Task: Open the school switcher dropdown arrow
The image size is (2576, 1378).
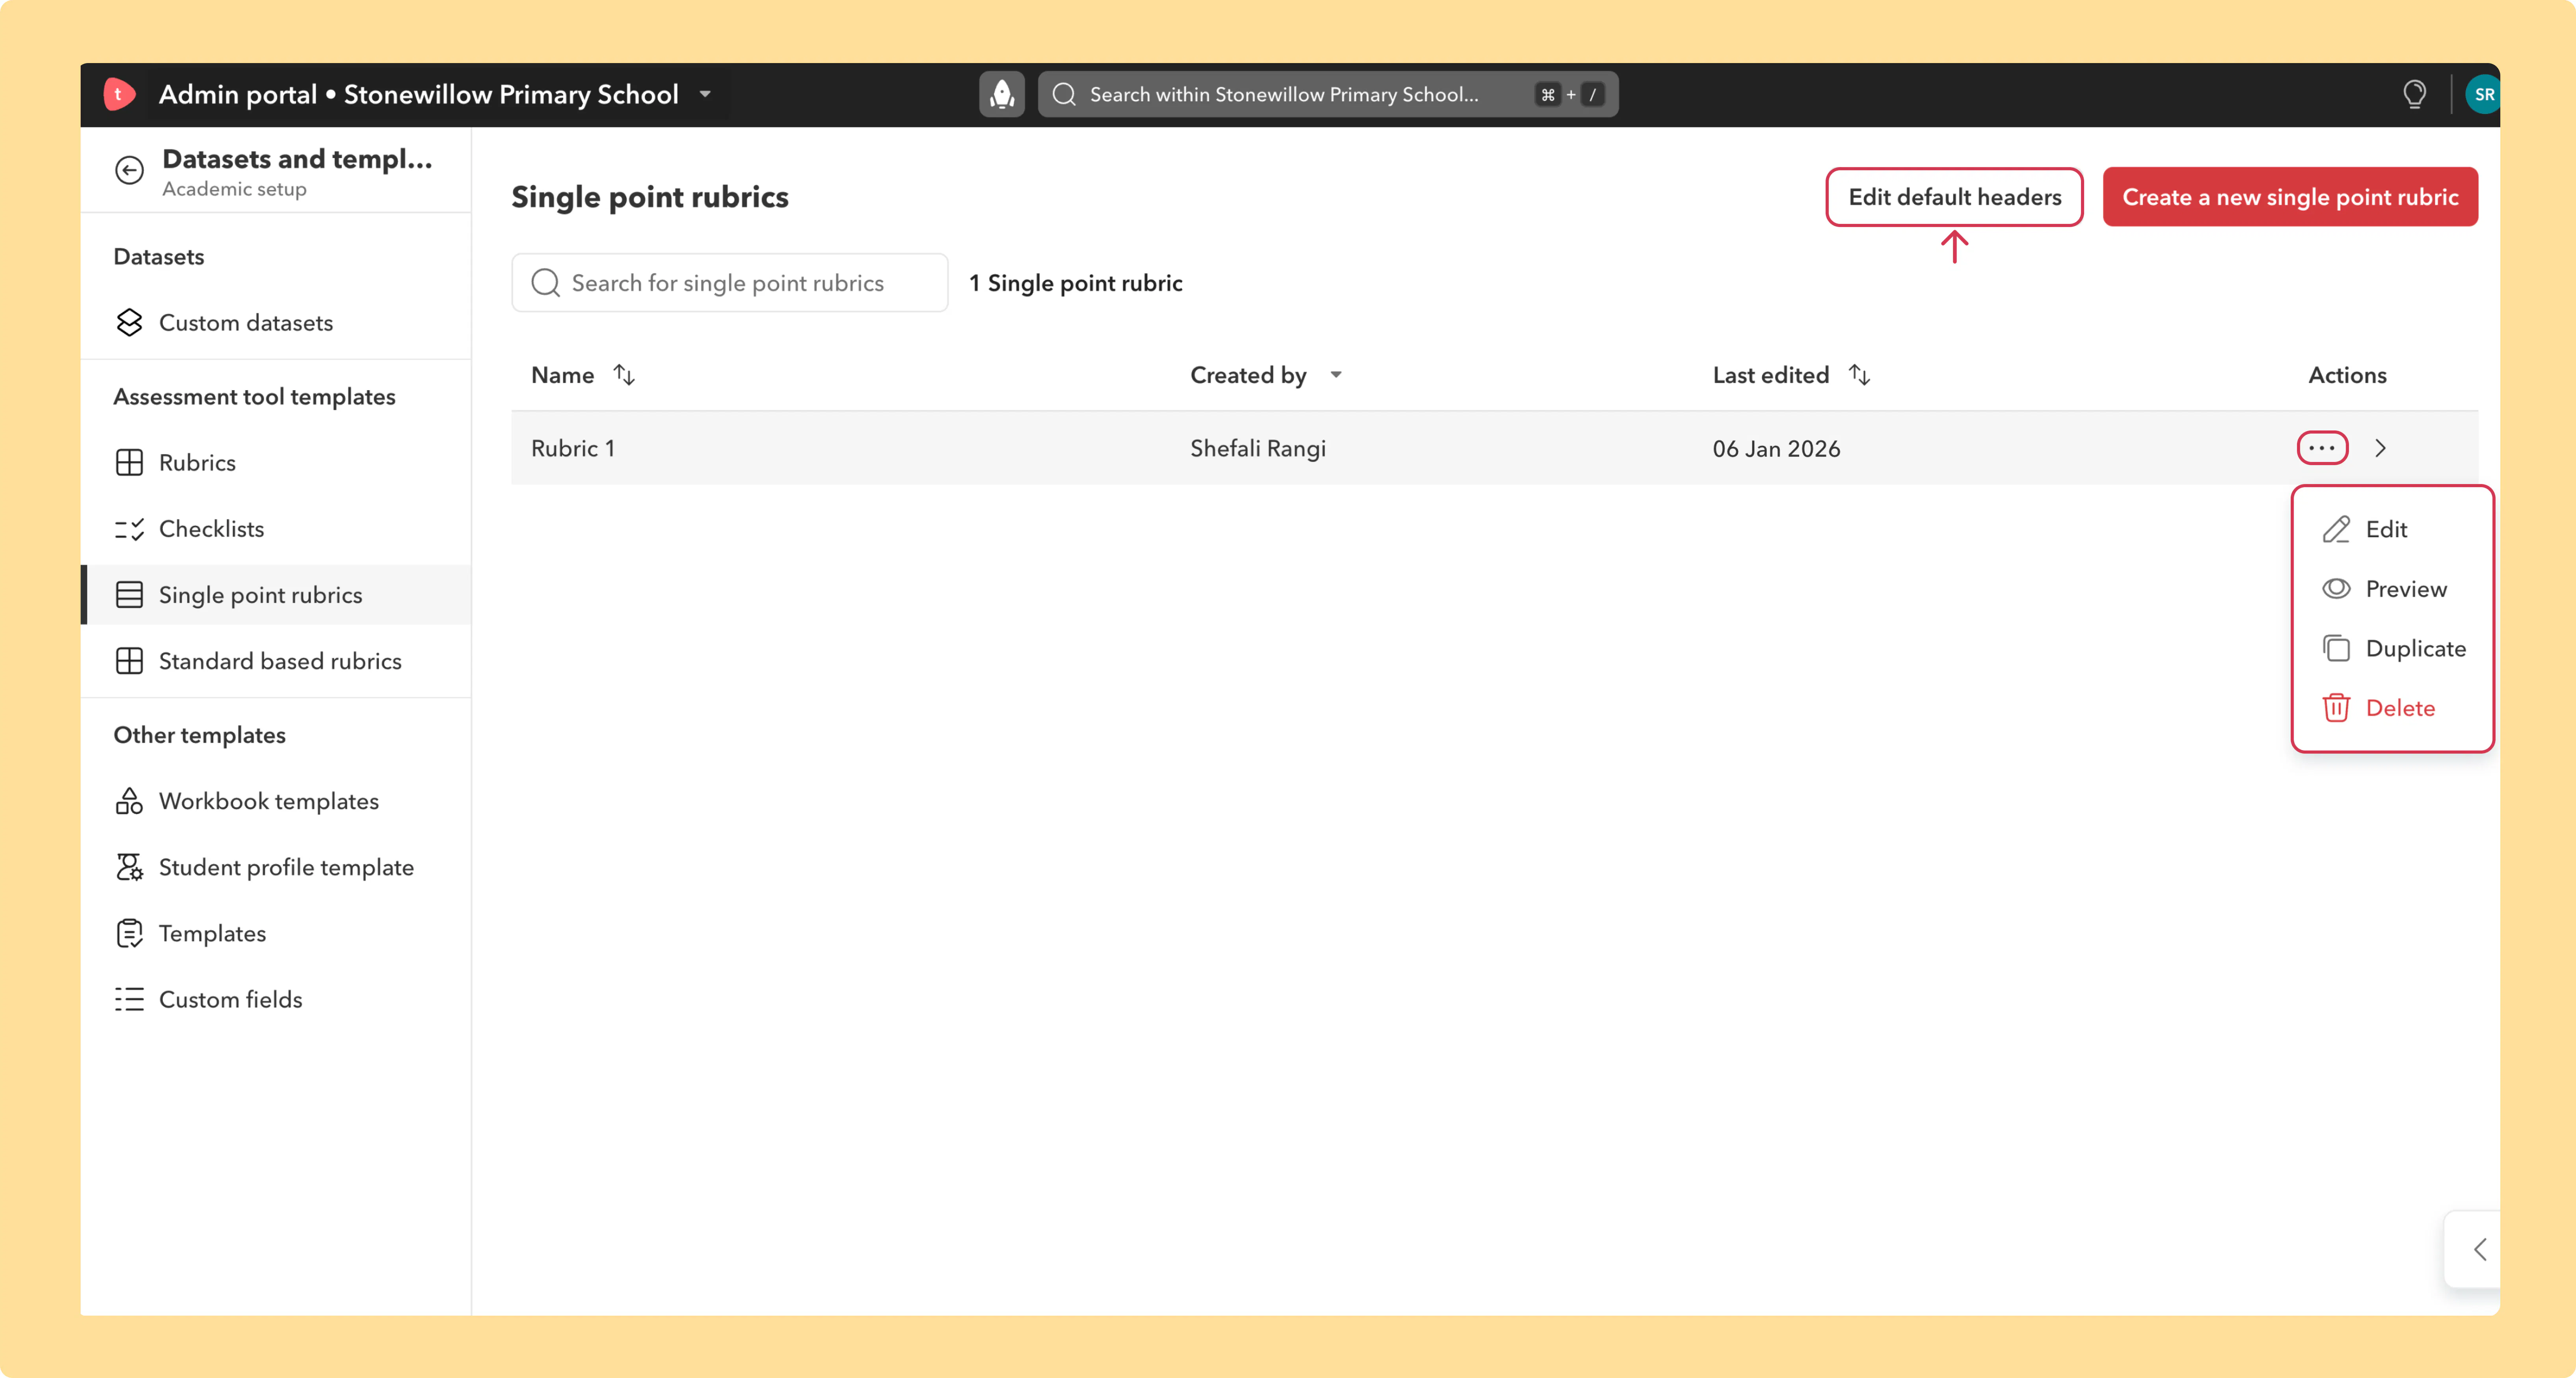Action: 705,94
